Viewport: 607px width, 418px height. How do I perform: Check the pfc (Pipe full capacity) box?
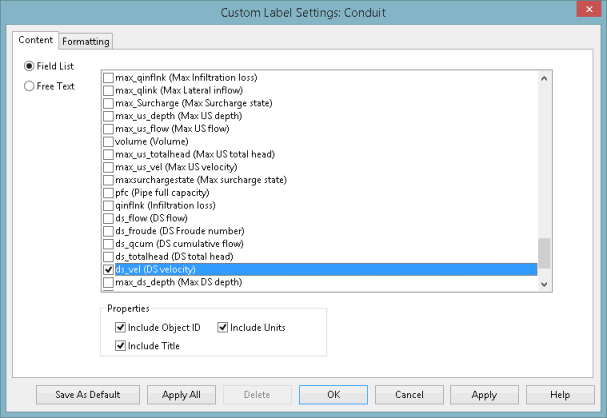(x=109, y=193)
